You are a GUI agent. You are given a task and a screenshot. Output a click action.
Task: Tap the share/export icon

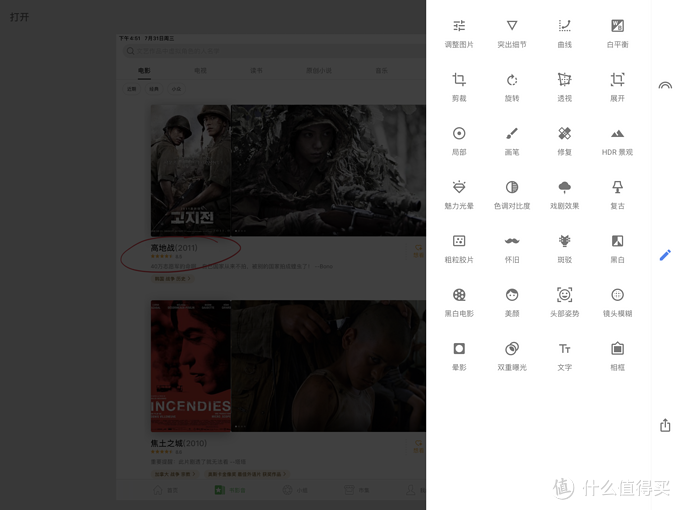665,425
